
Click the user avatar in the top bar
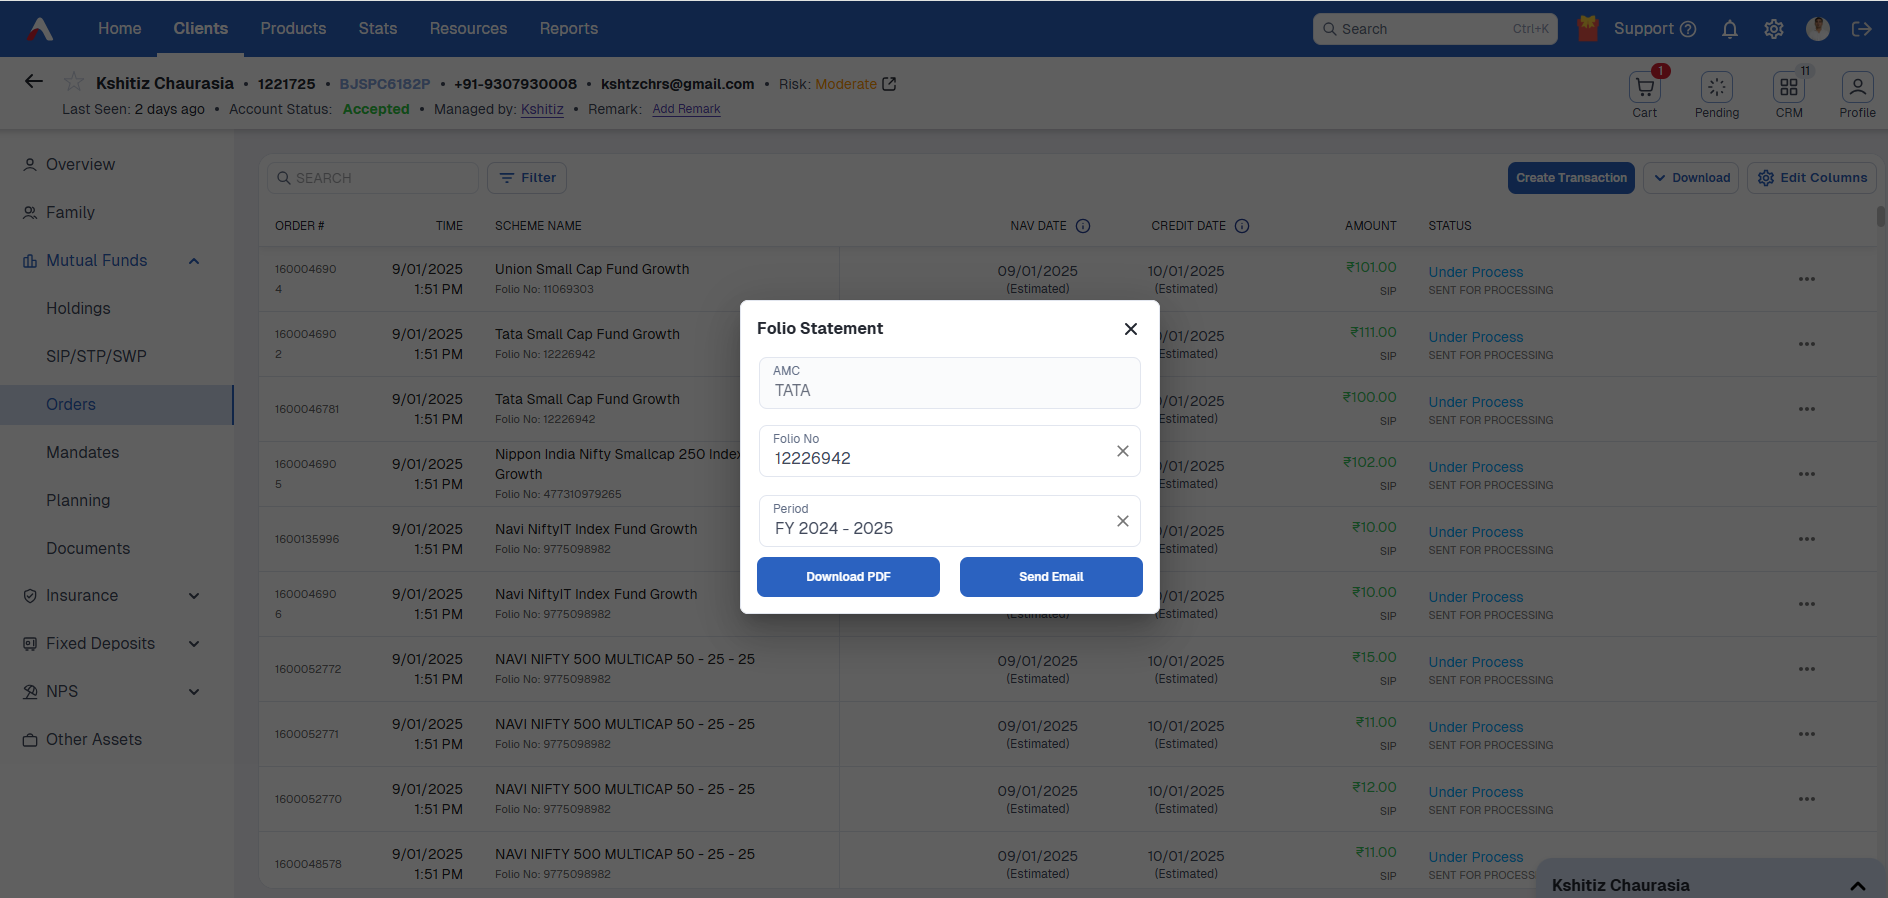1818,29
